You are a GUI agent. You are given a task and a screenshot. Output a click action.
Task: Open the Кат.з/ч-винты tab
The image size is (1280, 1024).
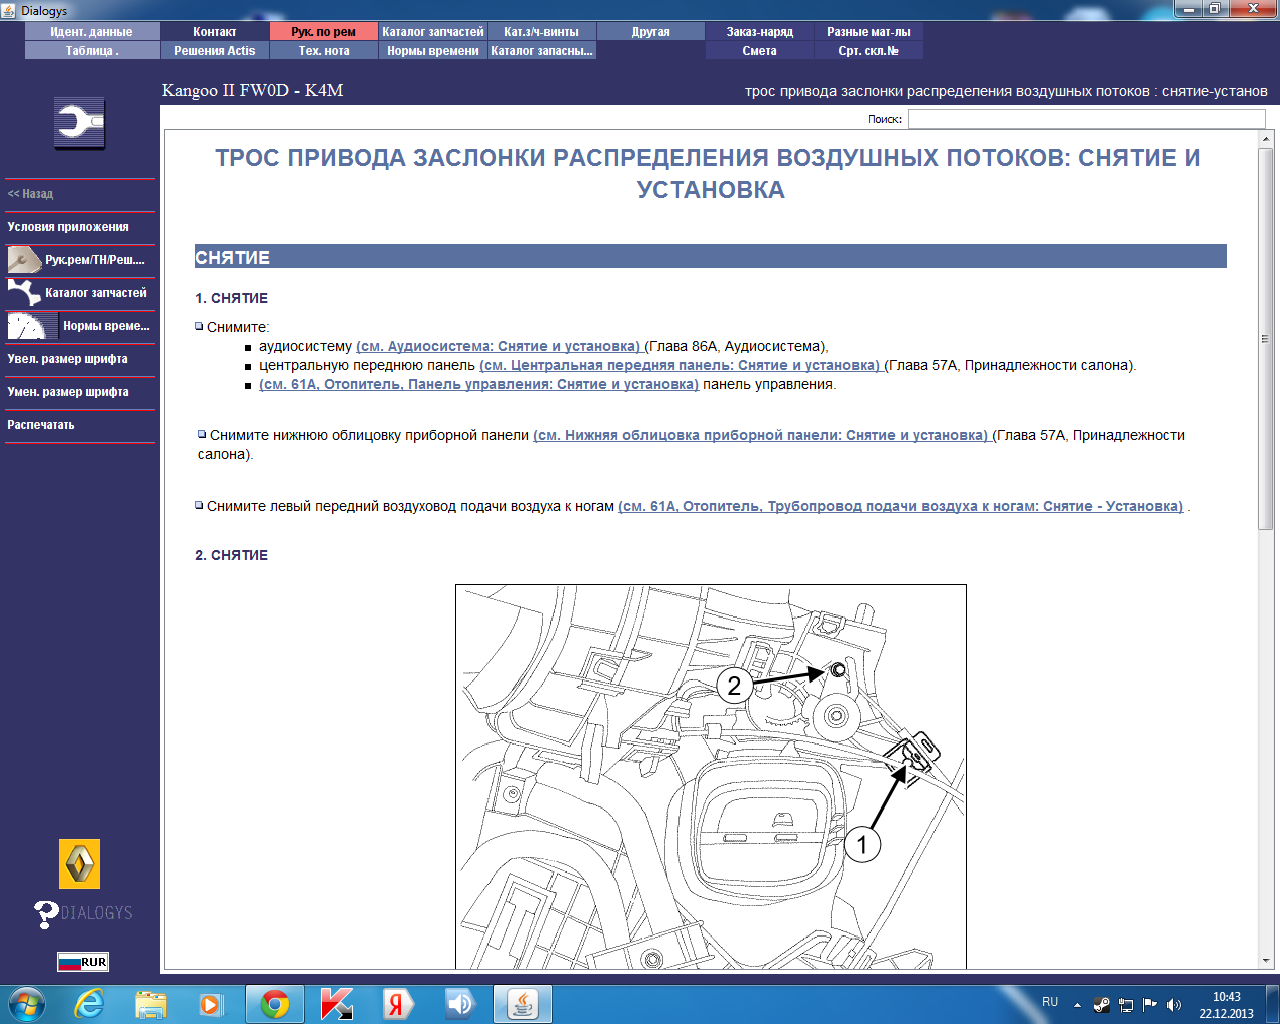(542, 32)
